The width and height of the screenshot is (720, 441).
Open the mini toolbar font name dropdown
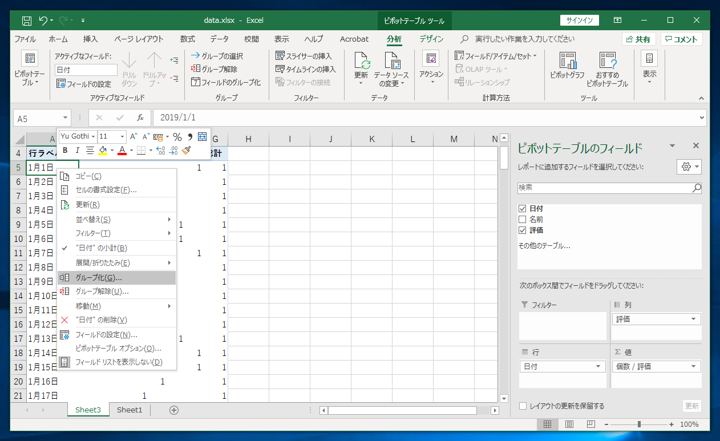[x=93, y=136]
